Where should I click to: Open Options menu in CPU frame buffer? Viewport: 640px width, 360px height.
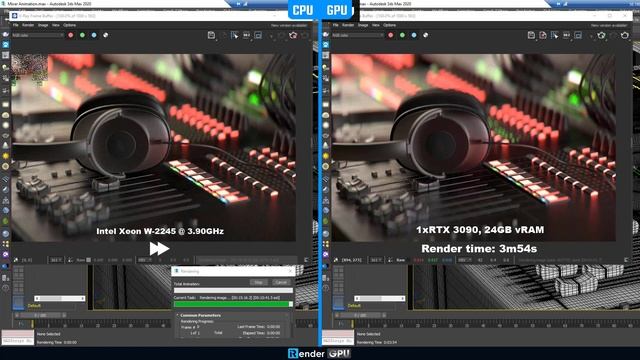pos(69,25)
